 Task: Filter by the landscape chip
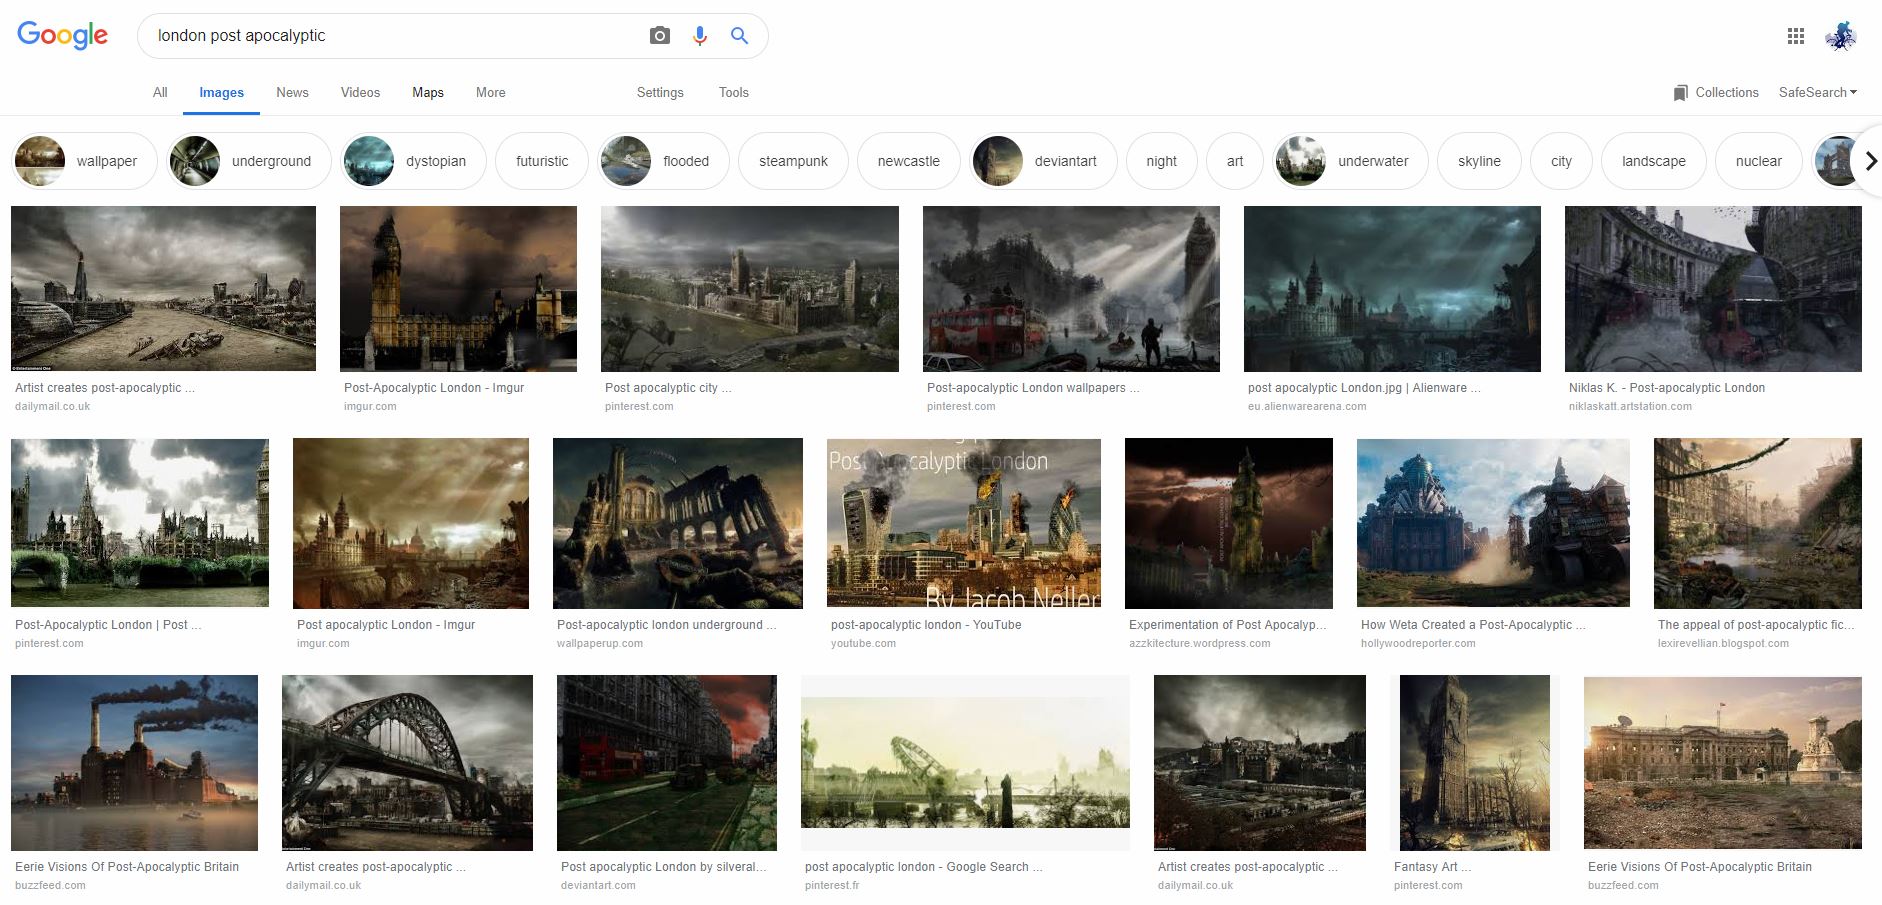[x=1653, y=161]
